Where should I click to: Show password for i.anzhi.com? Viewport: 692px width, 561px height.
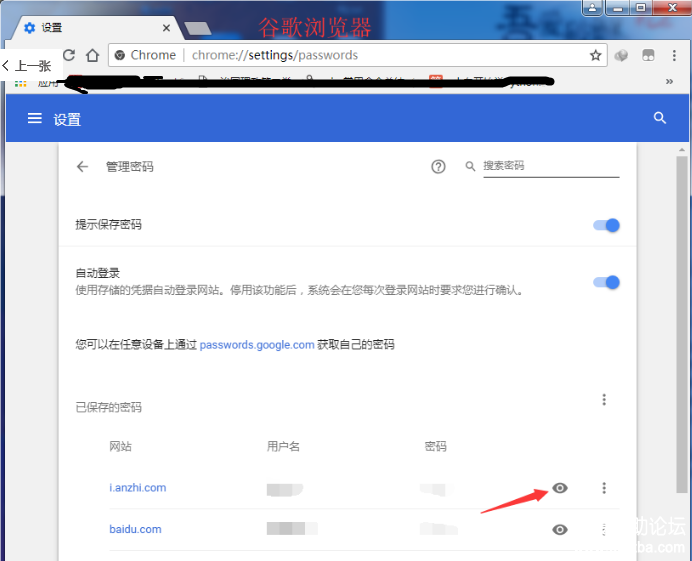(x=560, y=488)
